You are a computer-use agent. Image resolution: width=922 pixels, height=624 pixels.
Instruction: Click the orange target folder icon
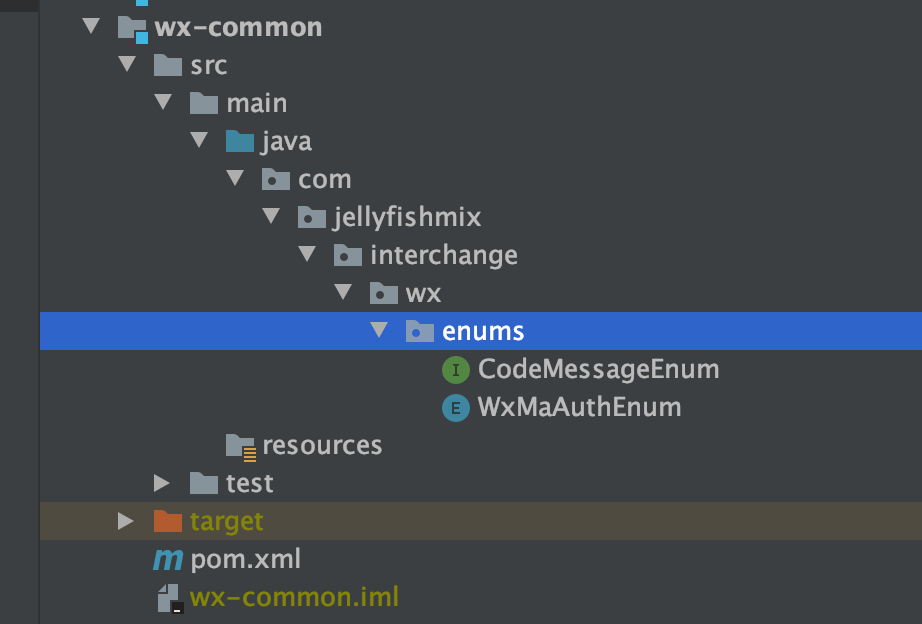click(168, 522)
